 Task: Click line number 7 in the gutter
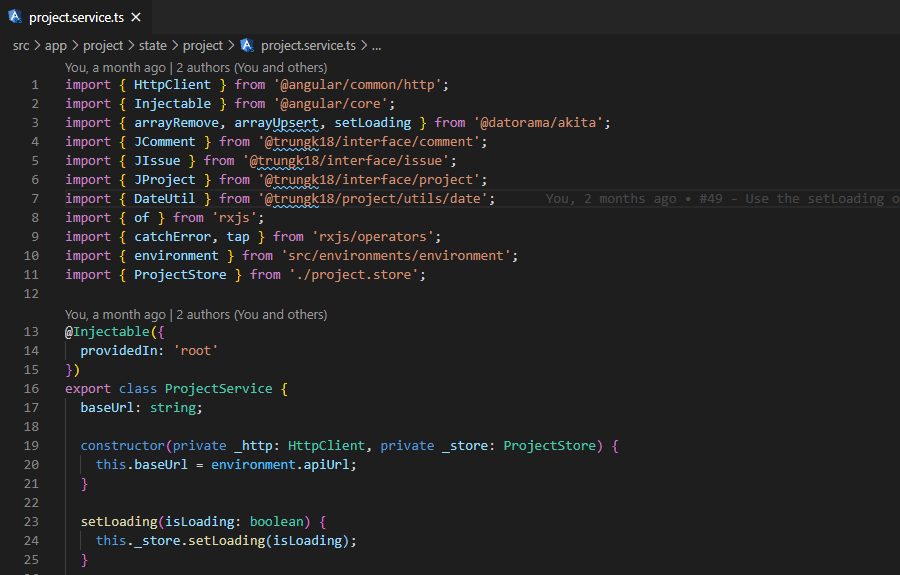[x=35, y=199]
